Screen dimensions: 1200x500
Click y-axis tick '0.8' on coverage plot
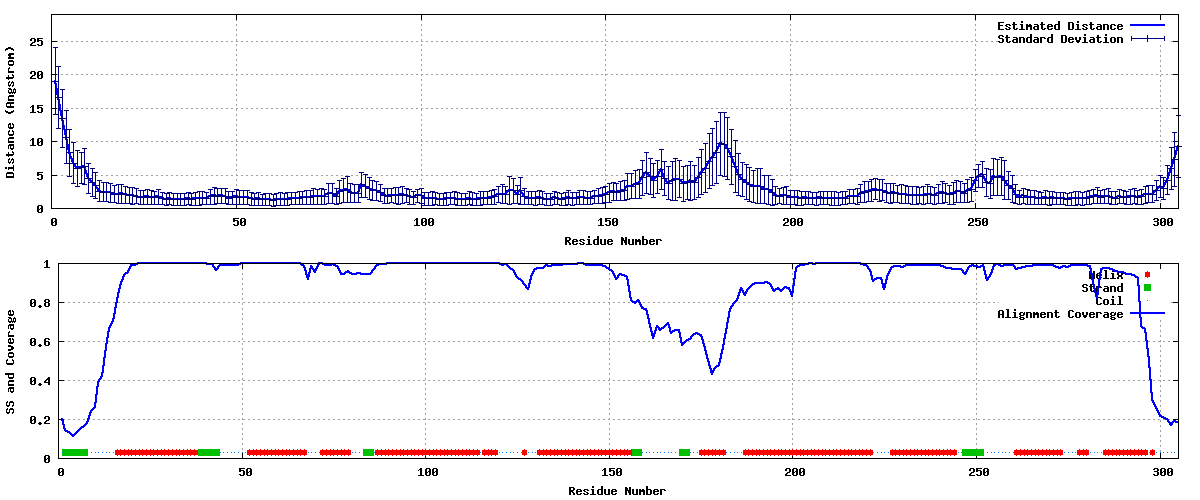click(x=41, y=303)
